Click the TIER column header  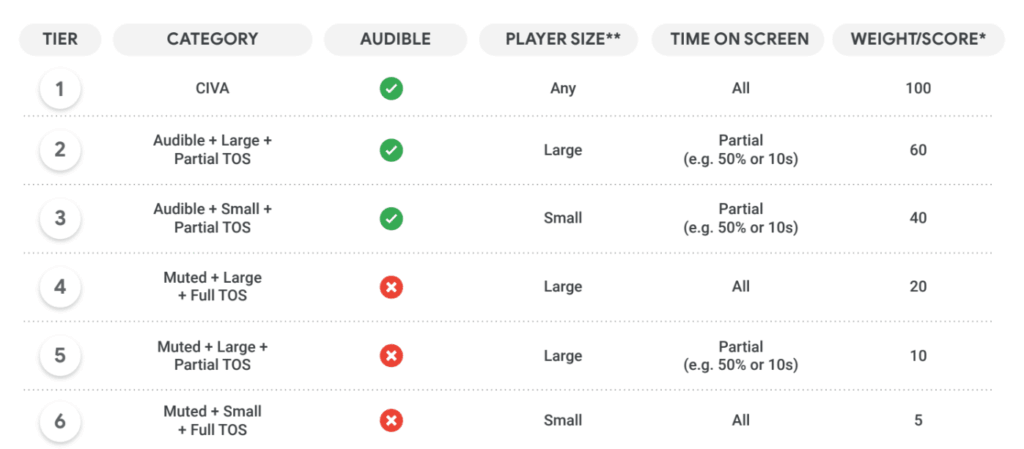pos(60,40)
